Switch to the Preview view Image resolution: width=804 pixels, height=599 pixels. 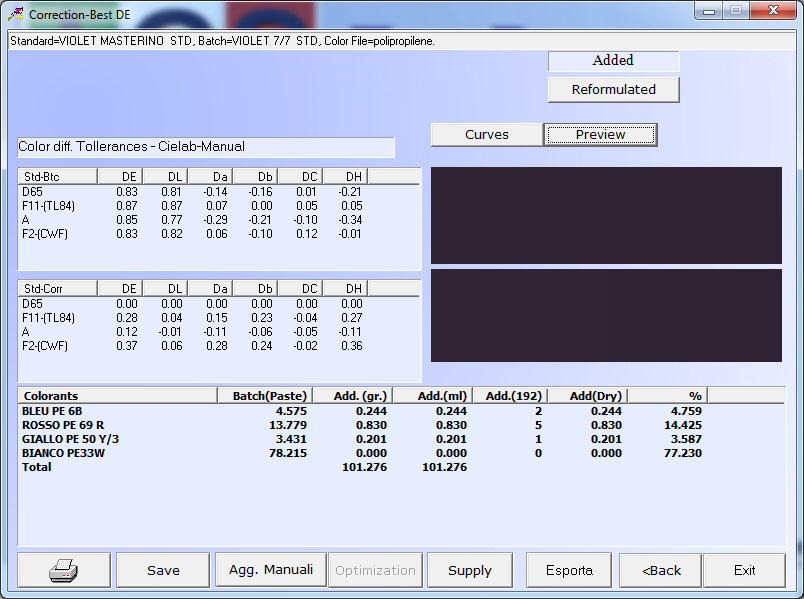pyautogui.click(x=600, y=135)
